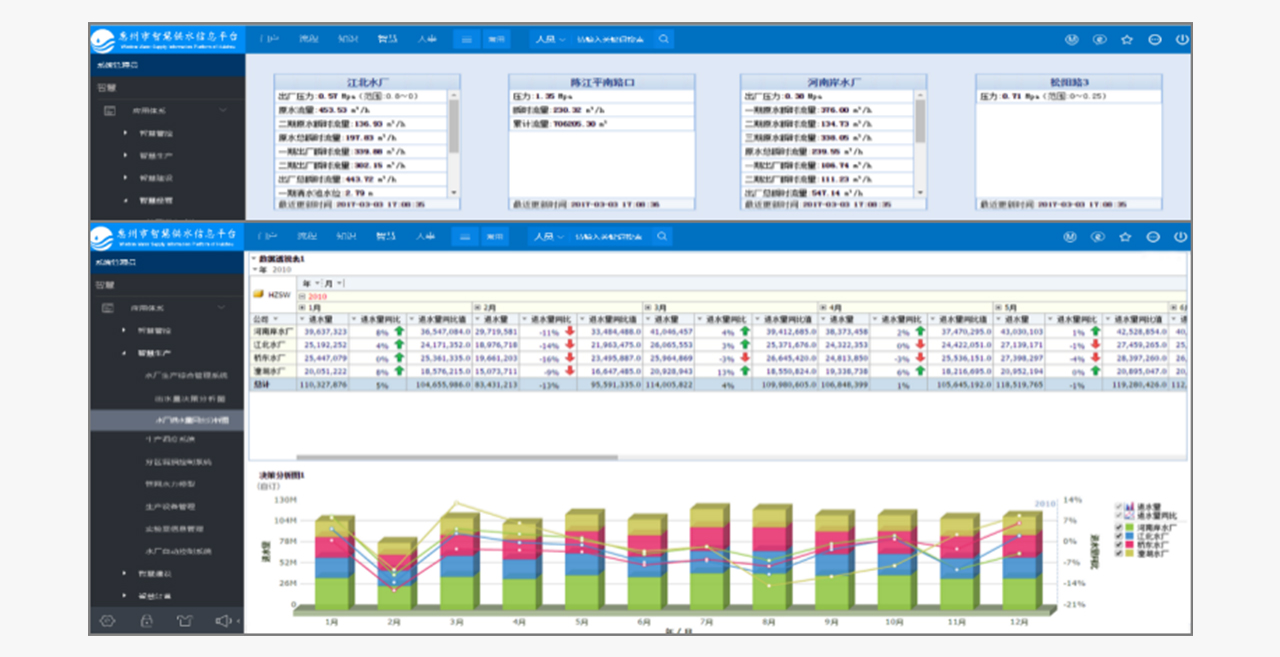The width and height of the screenshot is (1280, 657).
Task: Click the list-lines icon button in the lower window nav
Action: point(467,237)
